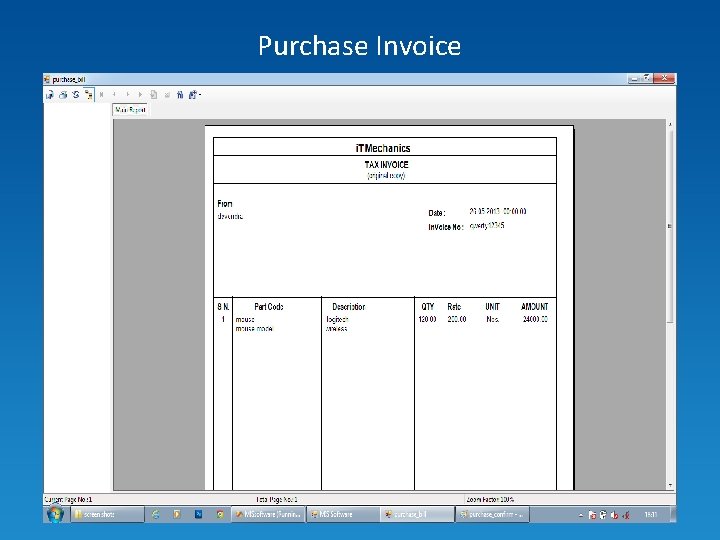Click the Print Report icon

coord(63,95)
